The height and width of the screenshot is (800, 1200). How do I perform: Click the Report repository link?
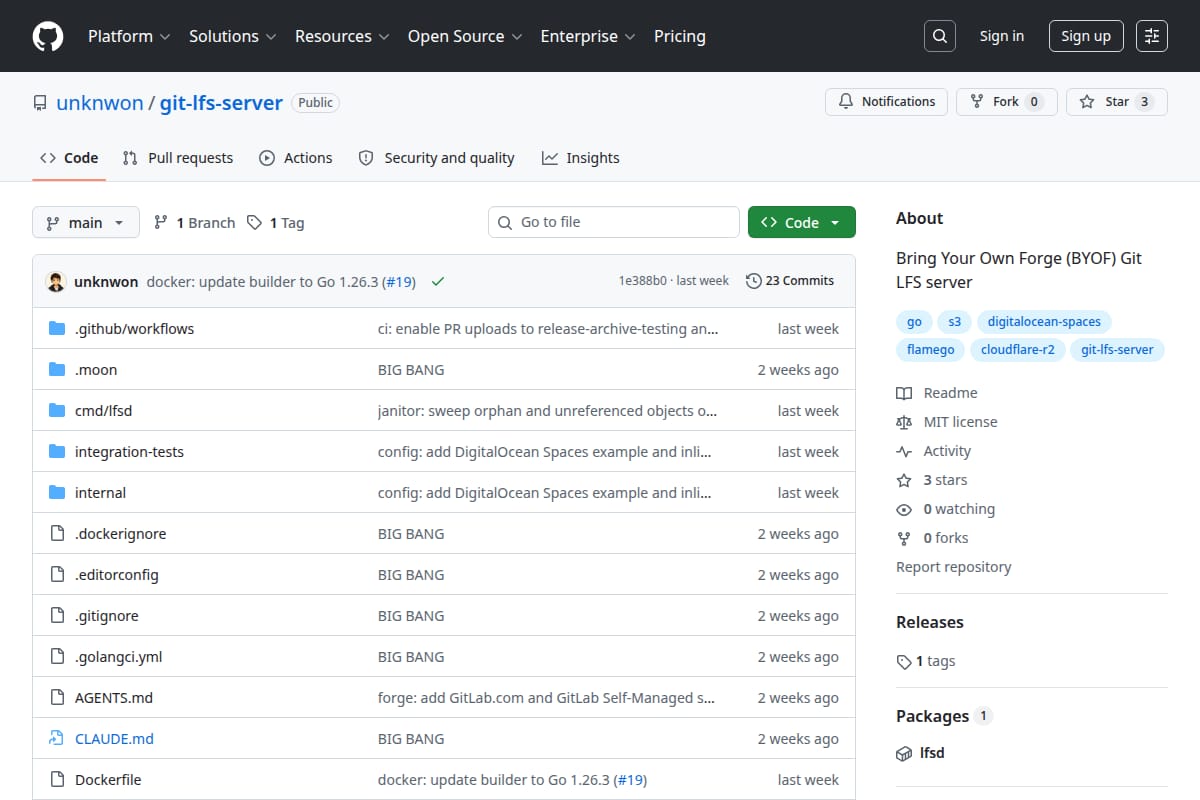(953, 567)
